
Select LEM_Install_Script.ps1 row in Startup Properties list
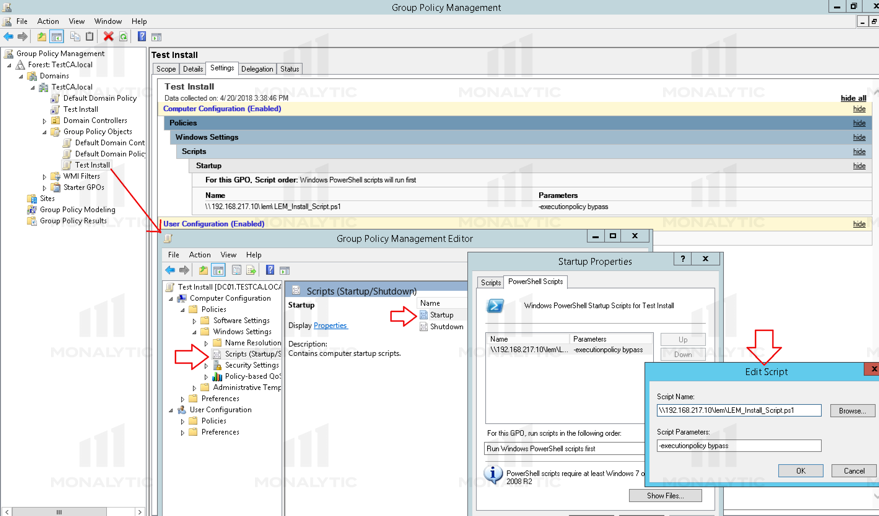coord(569,349)
